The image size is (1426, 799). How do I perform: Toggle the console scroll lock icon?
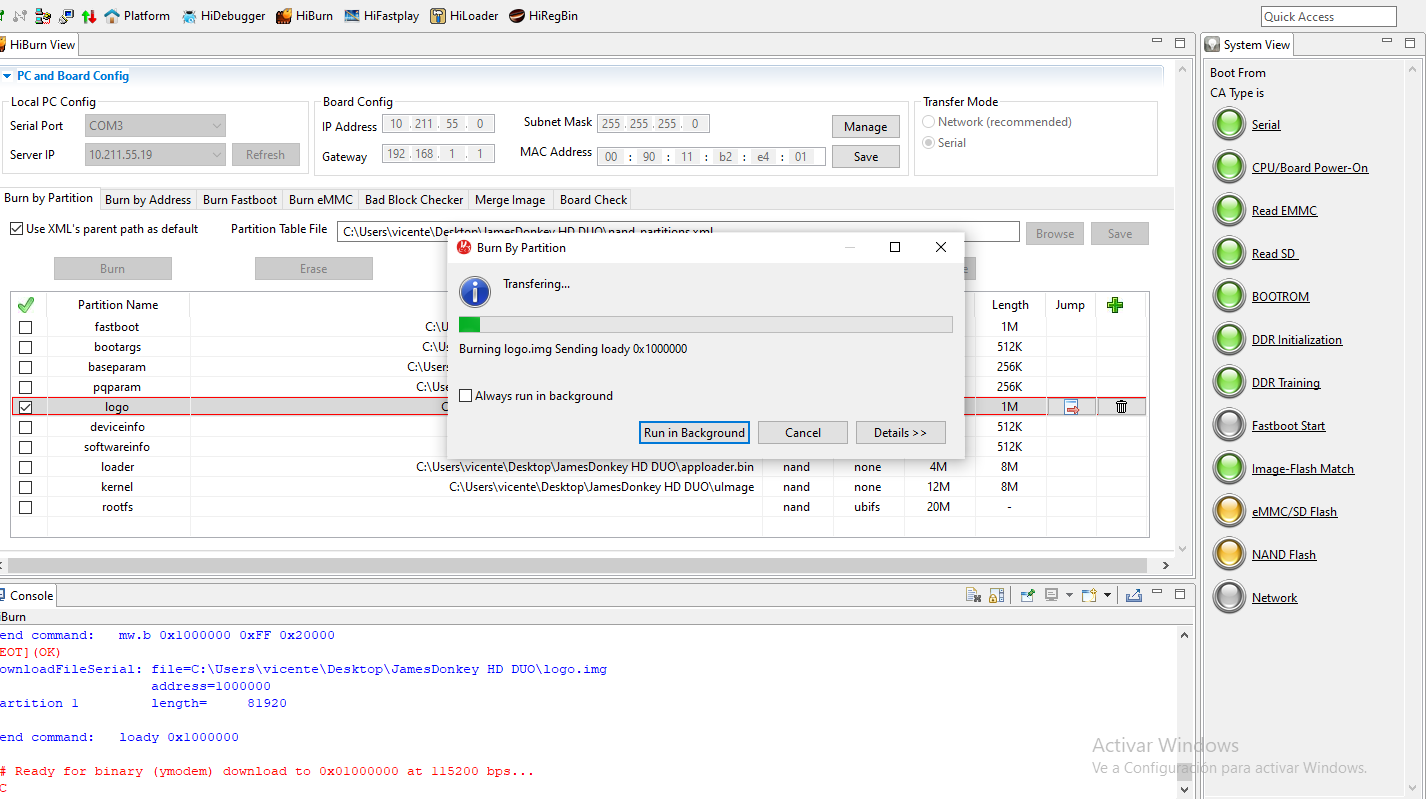pos(996,596)
